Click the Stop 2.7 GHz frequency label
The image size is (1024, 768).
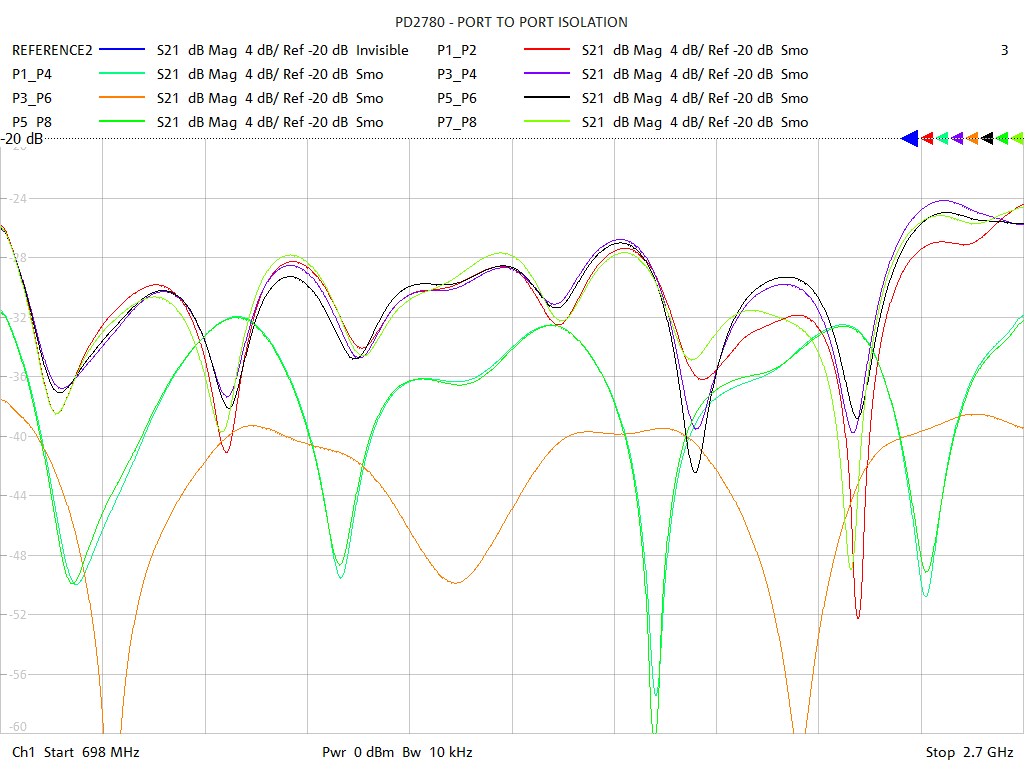[969, 752]
